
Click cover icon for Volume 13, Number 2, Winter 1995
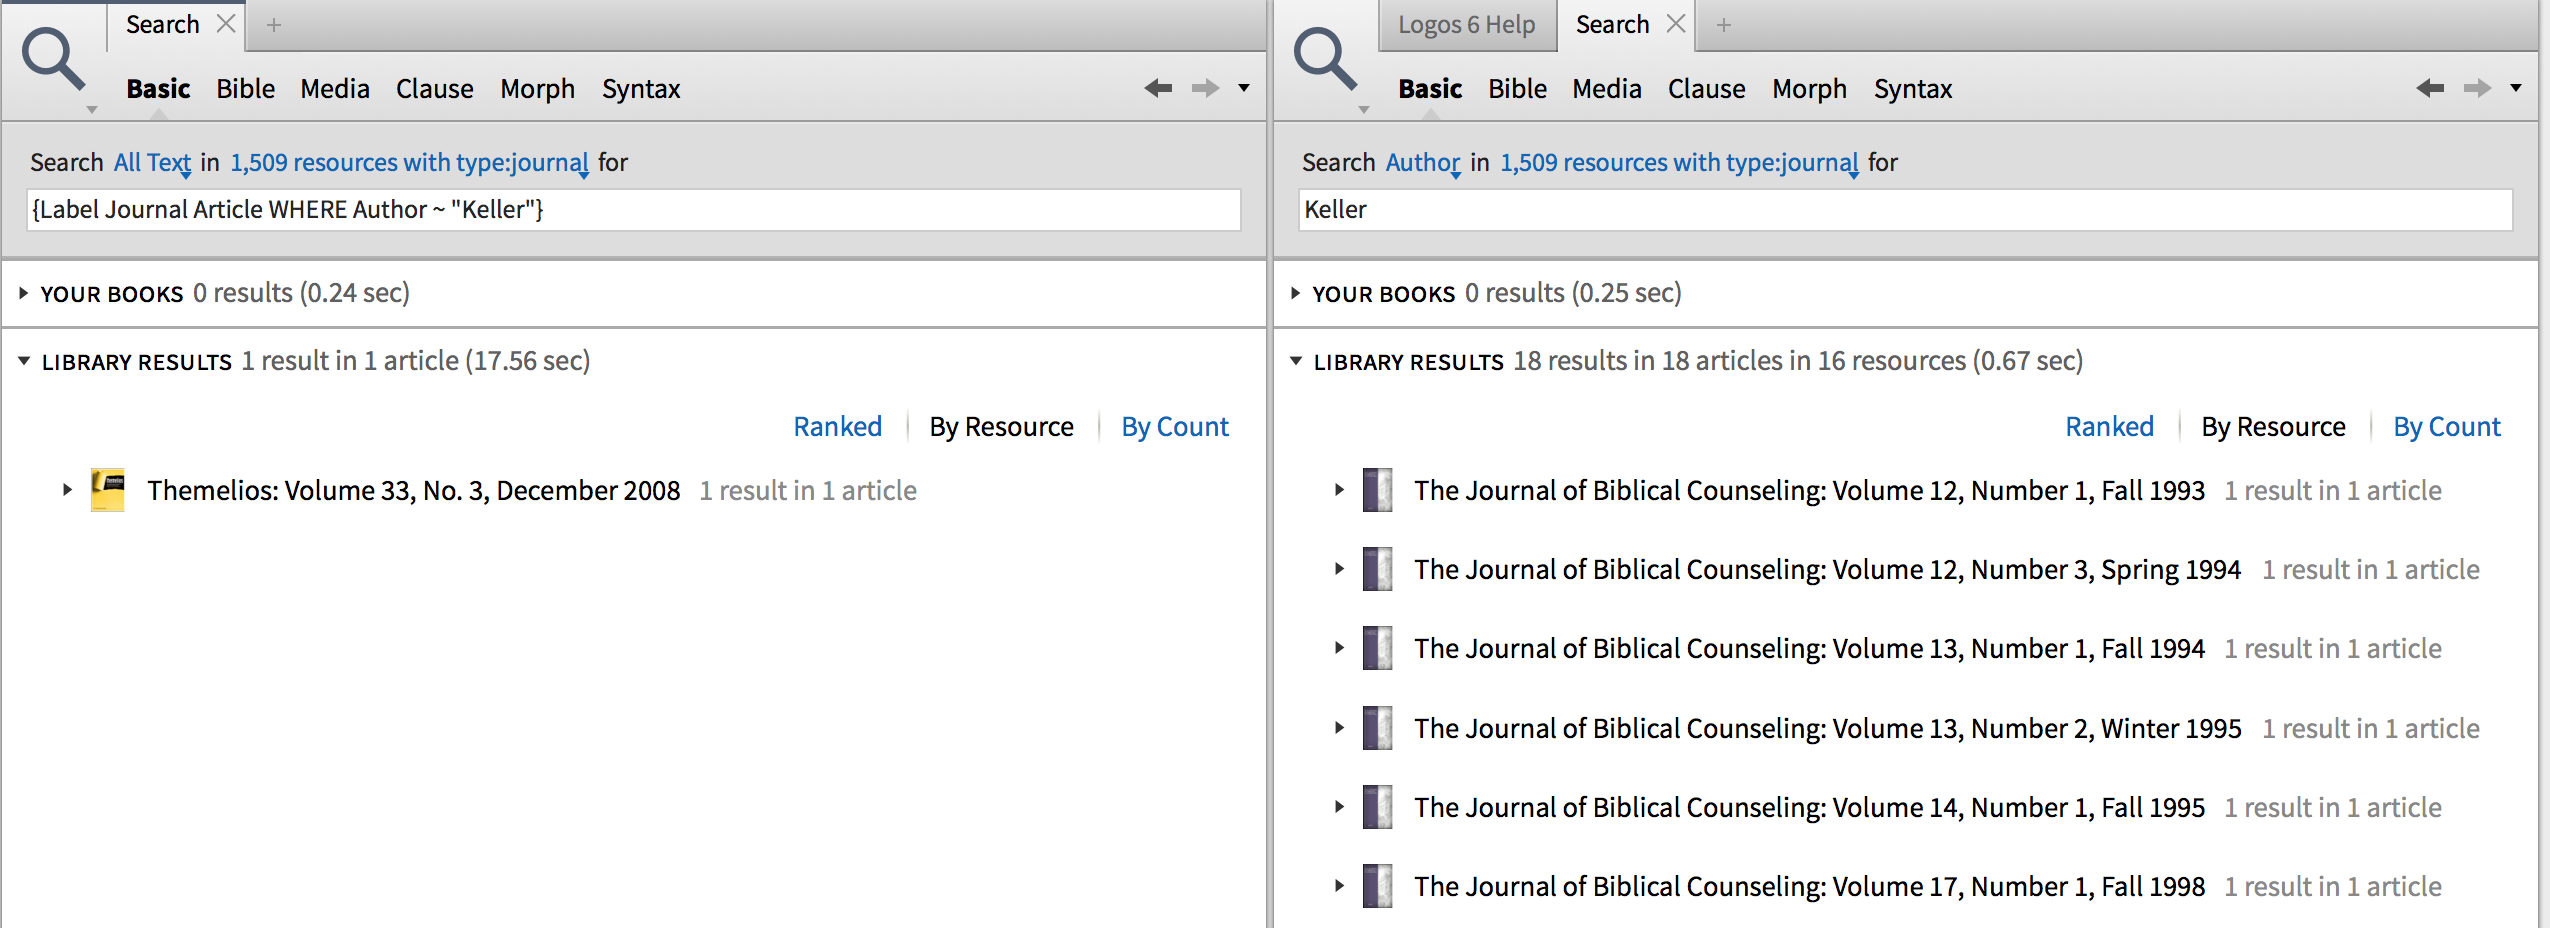(1377, 728)
